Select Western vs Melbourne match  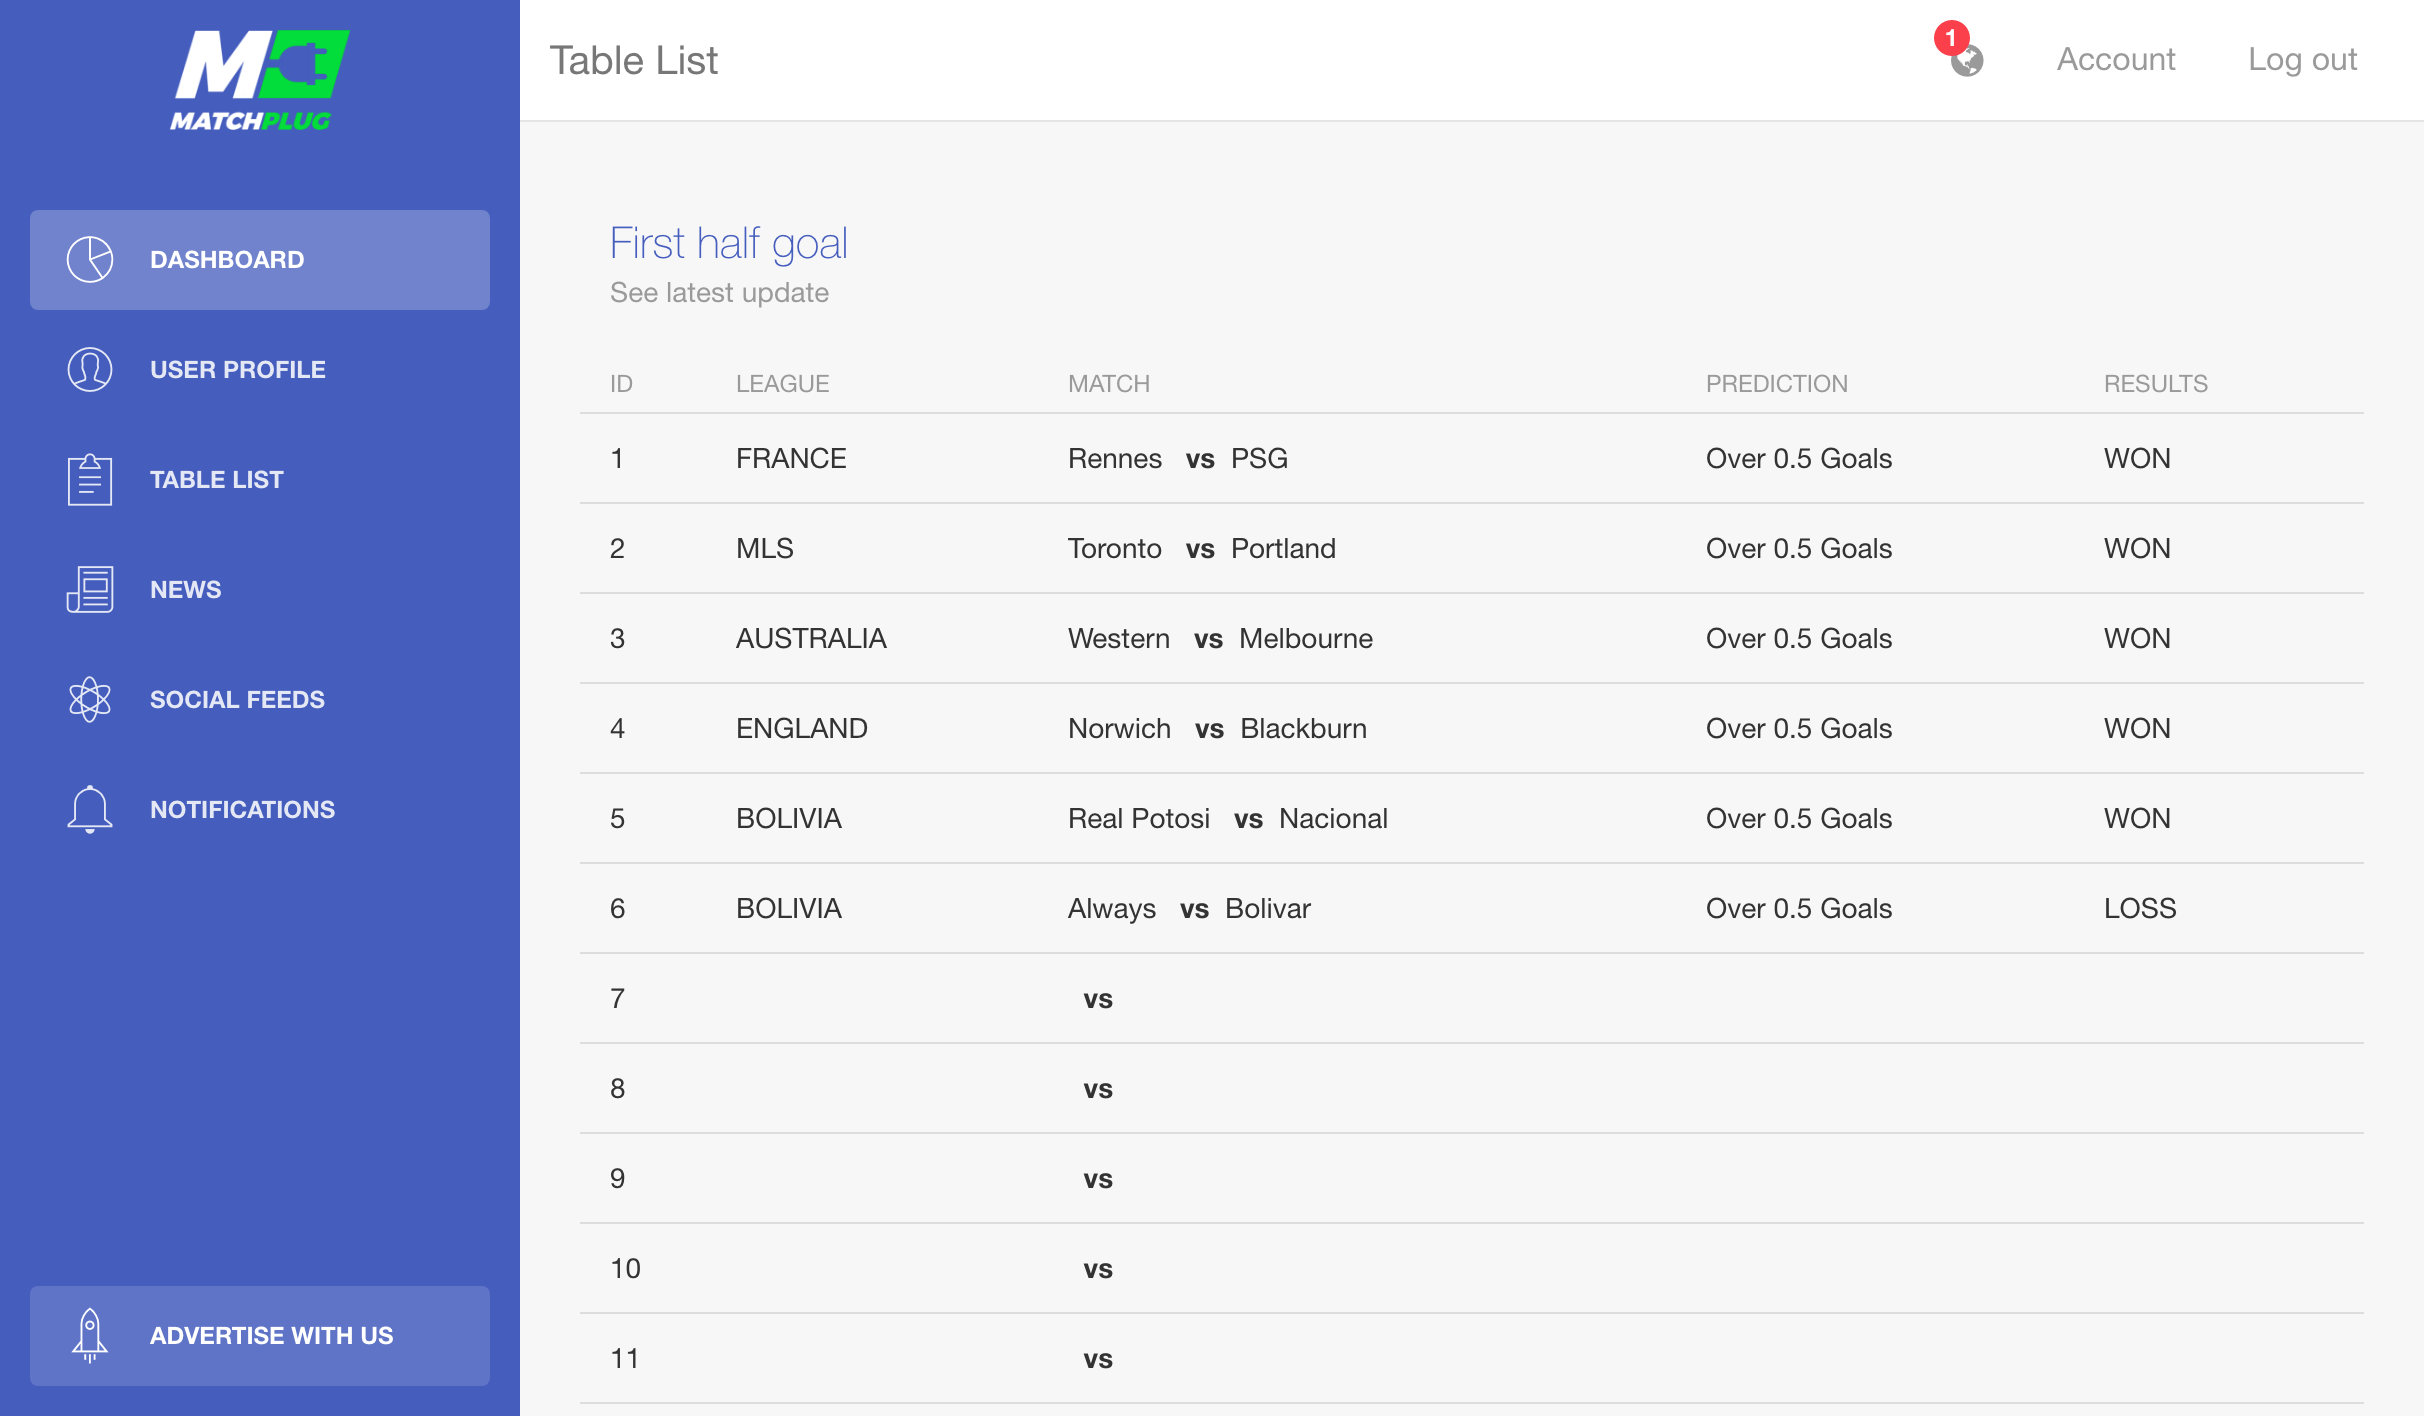1220,639
